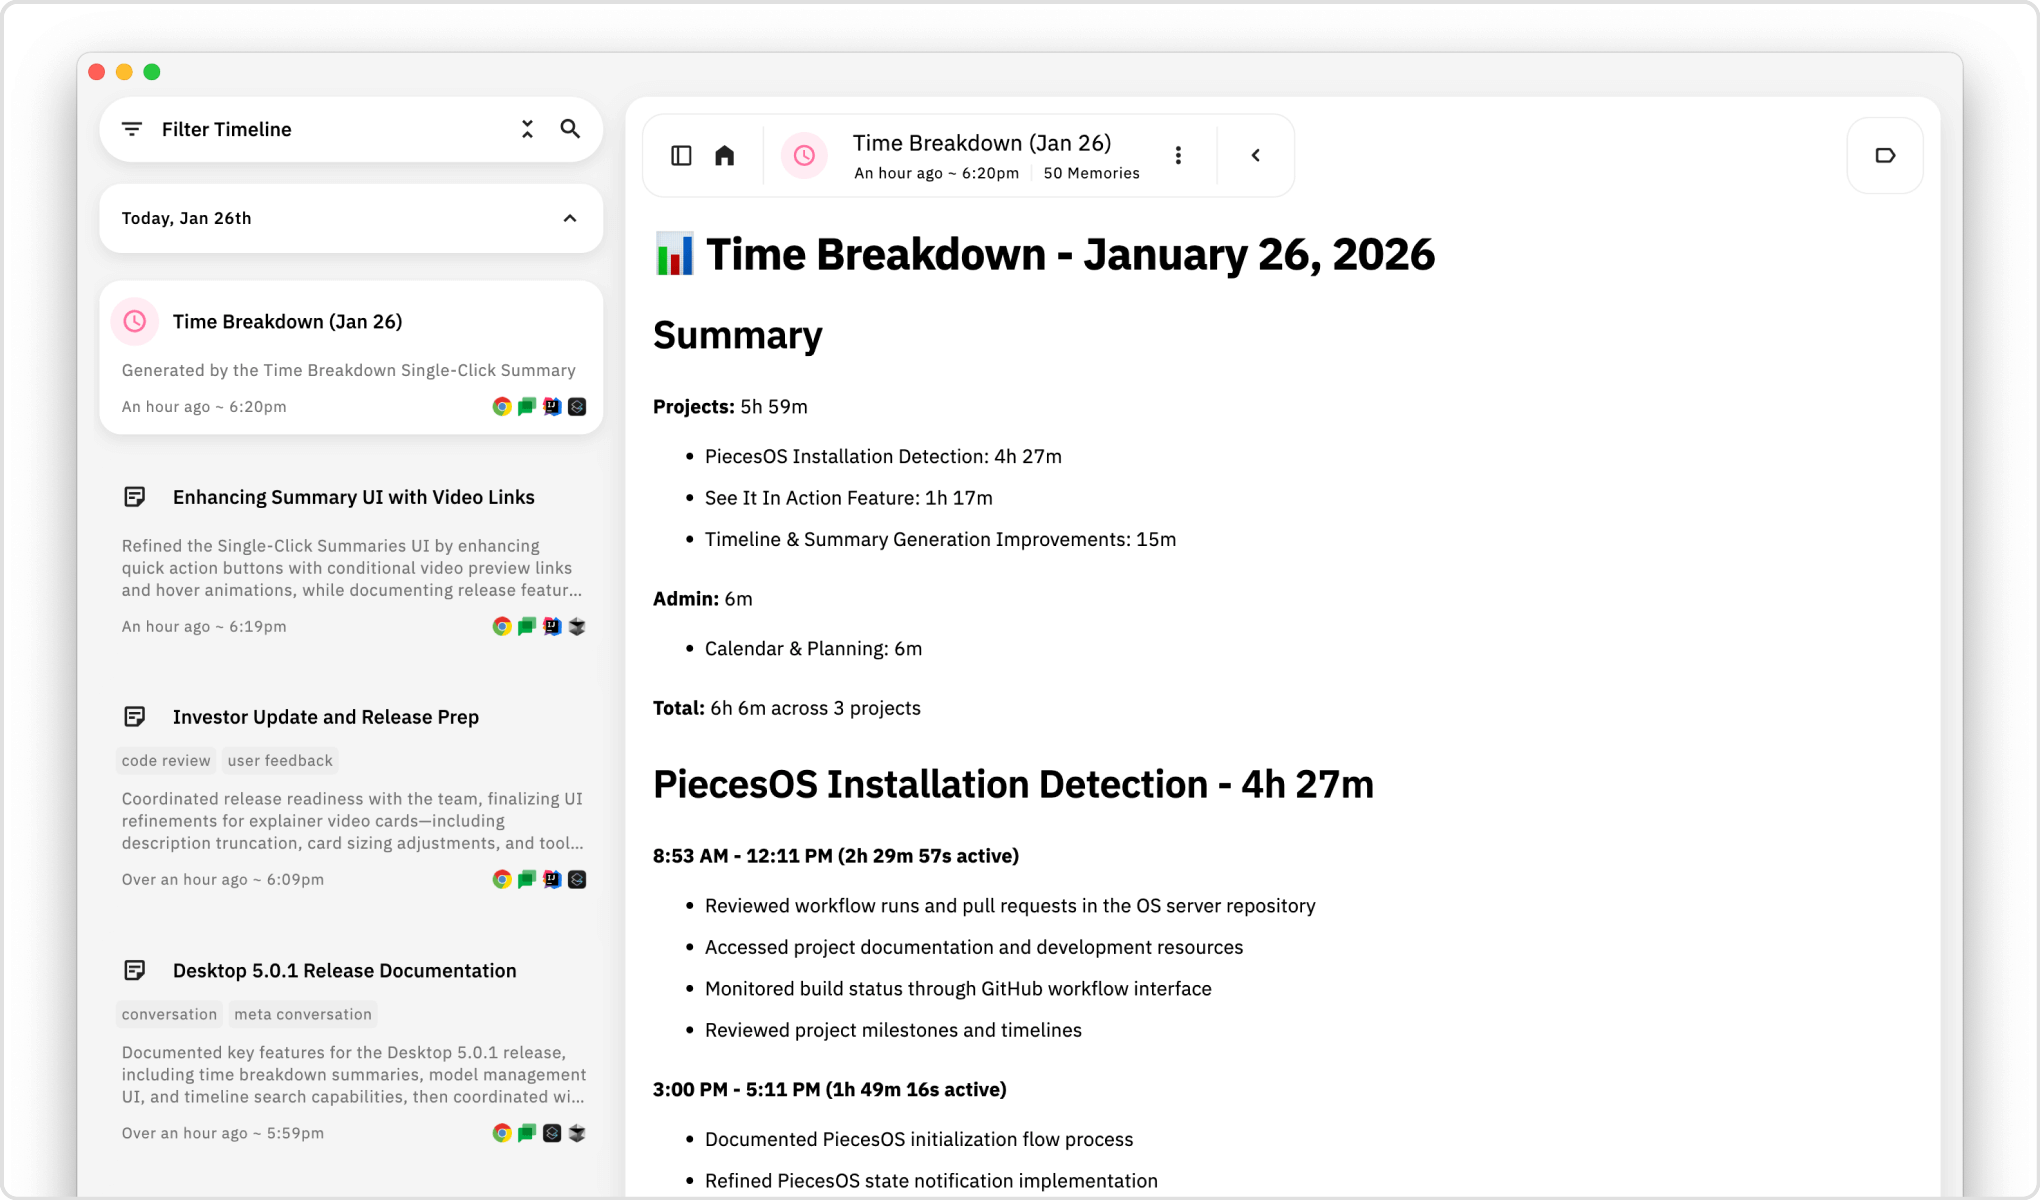Select the Chrome icon on the Time Breakdown card
2040x1200 pixels.
(501, 406)
